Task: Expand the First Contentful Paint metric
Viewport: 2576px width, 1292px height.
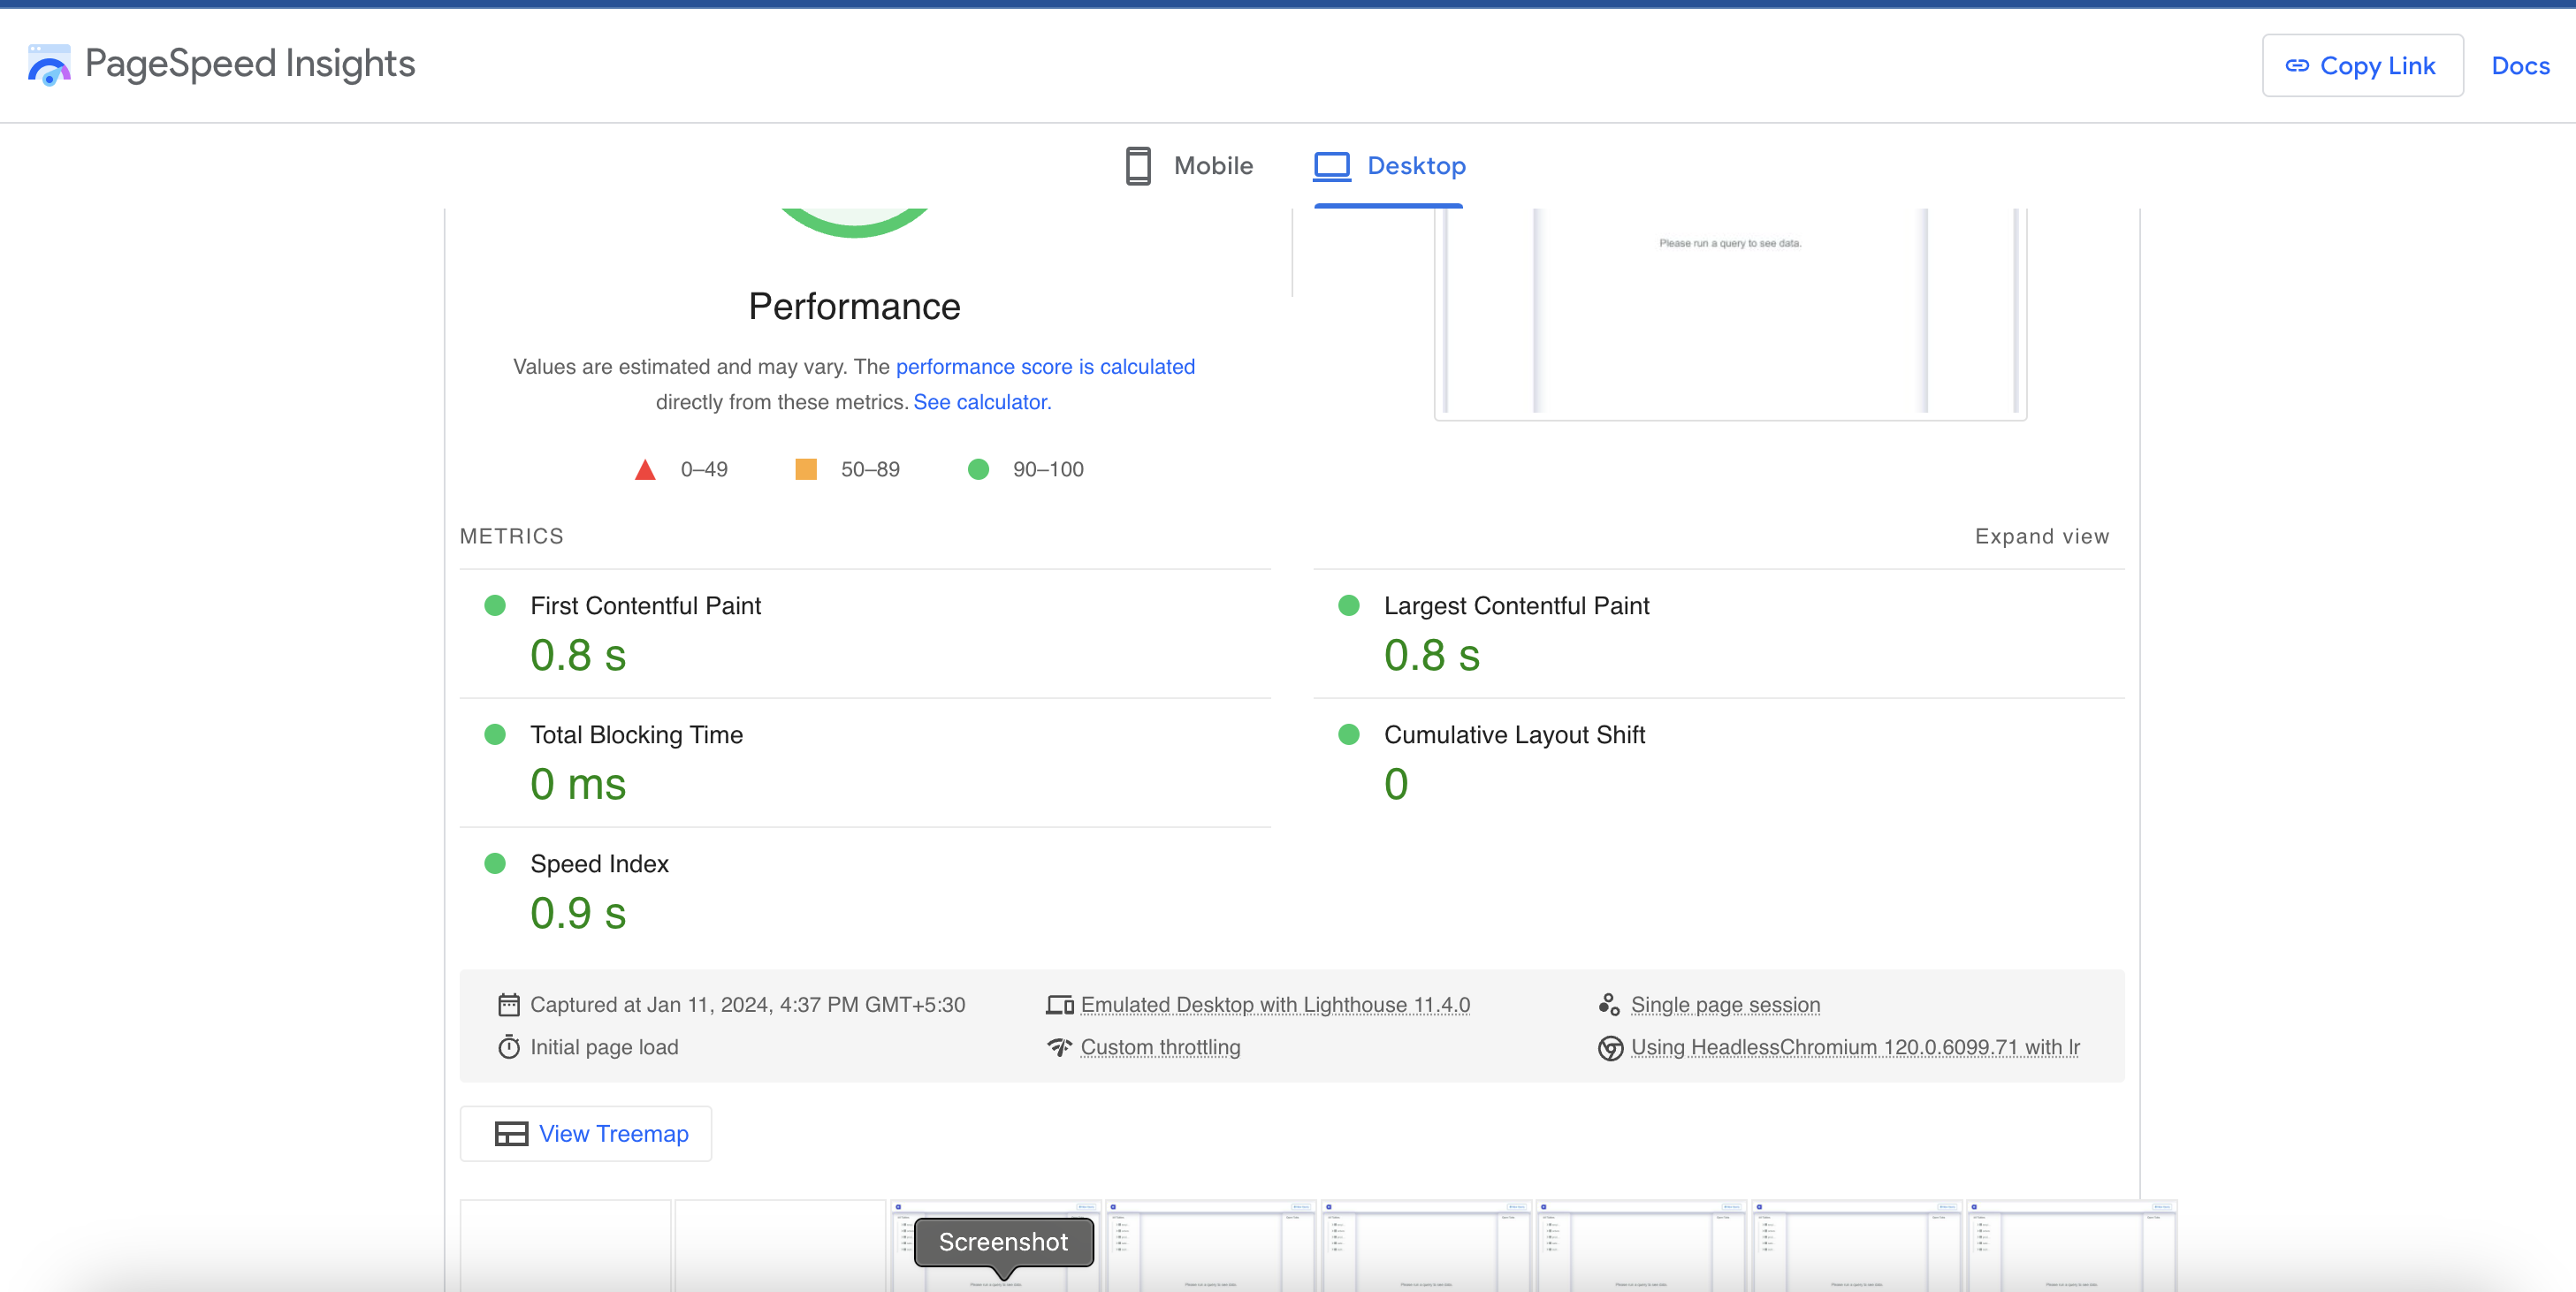Action: coord(645,606)
